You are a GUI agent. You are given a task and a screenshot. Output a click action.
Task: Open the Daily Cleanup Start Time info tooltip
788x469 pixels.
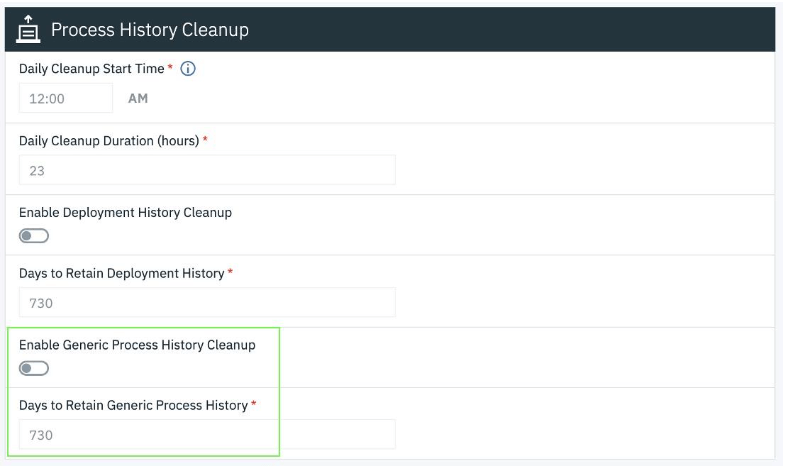click(x=187, y=69)
